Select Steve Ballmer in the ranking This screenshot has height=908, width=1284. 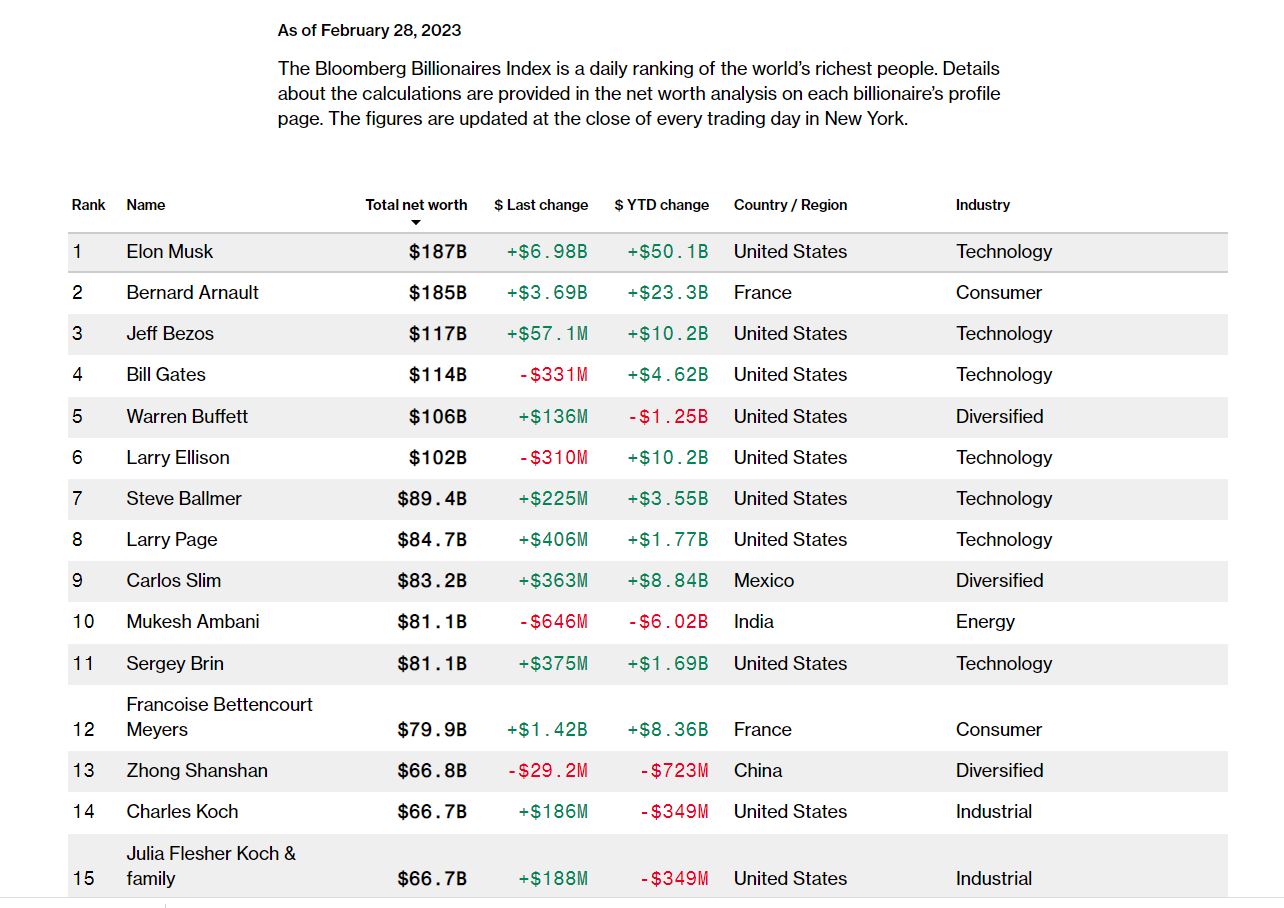[x=184, y=499]
